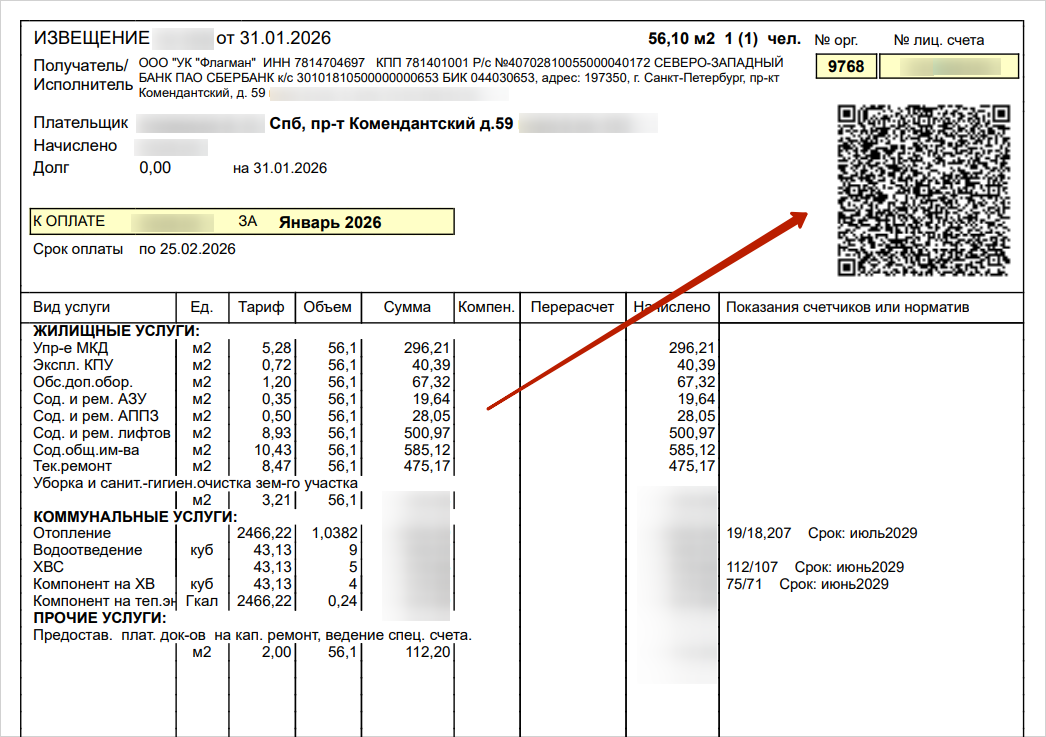1046x737 pixels.
Task: Click the blurred personal account number field
Action: [x=949, y=67]
